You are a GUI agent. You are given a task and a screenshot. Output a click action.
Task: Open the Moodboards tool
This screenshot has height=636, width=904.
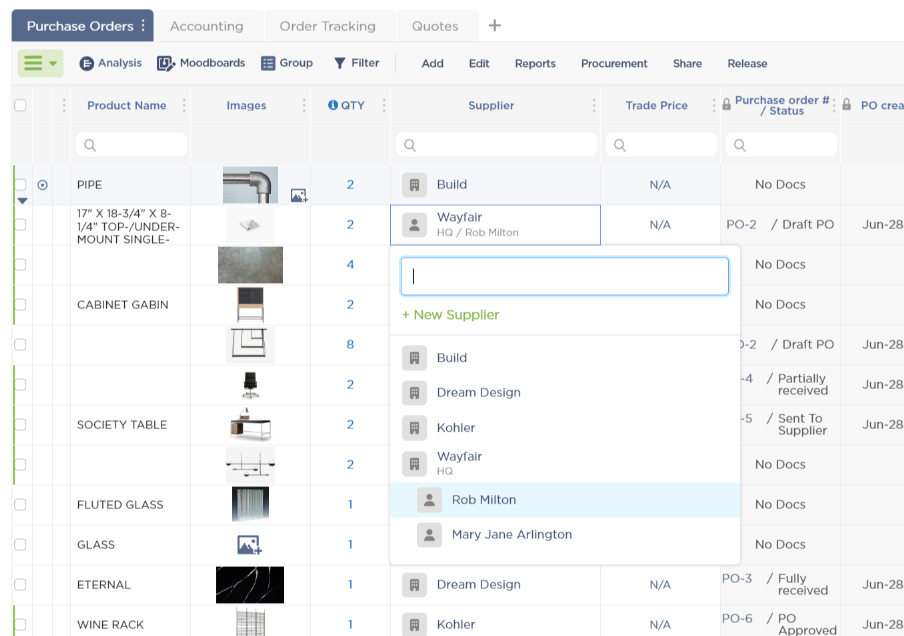tap(201, 63)
